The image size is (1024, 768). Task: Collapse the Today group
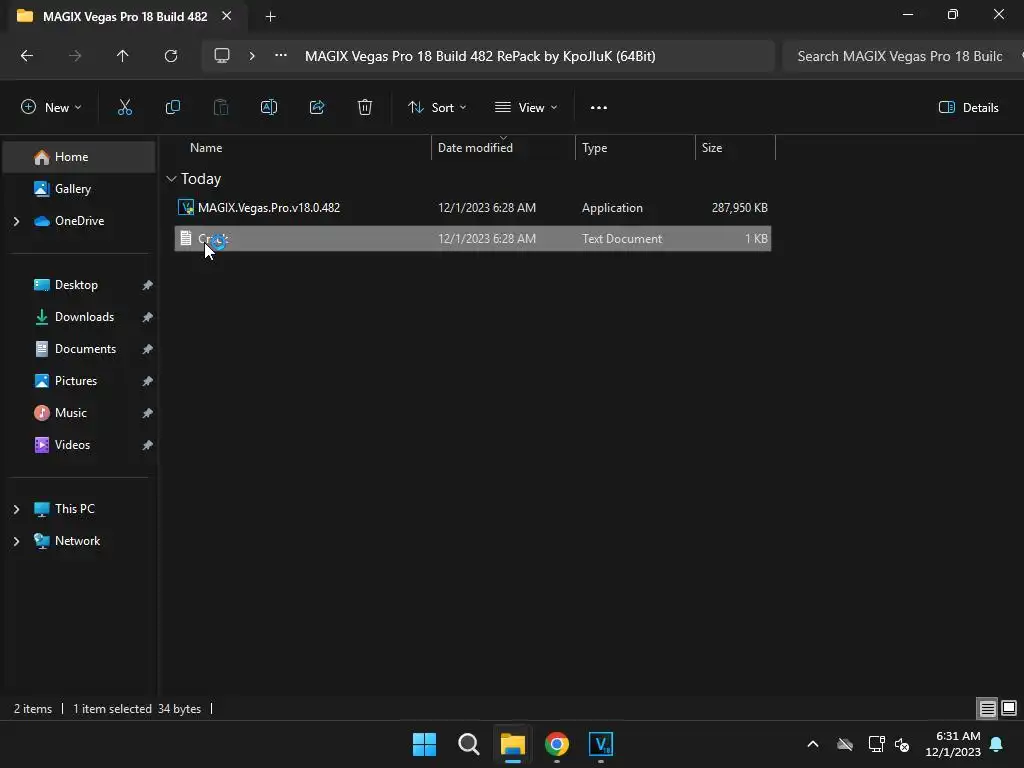point(171,178)
